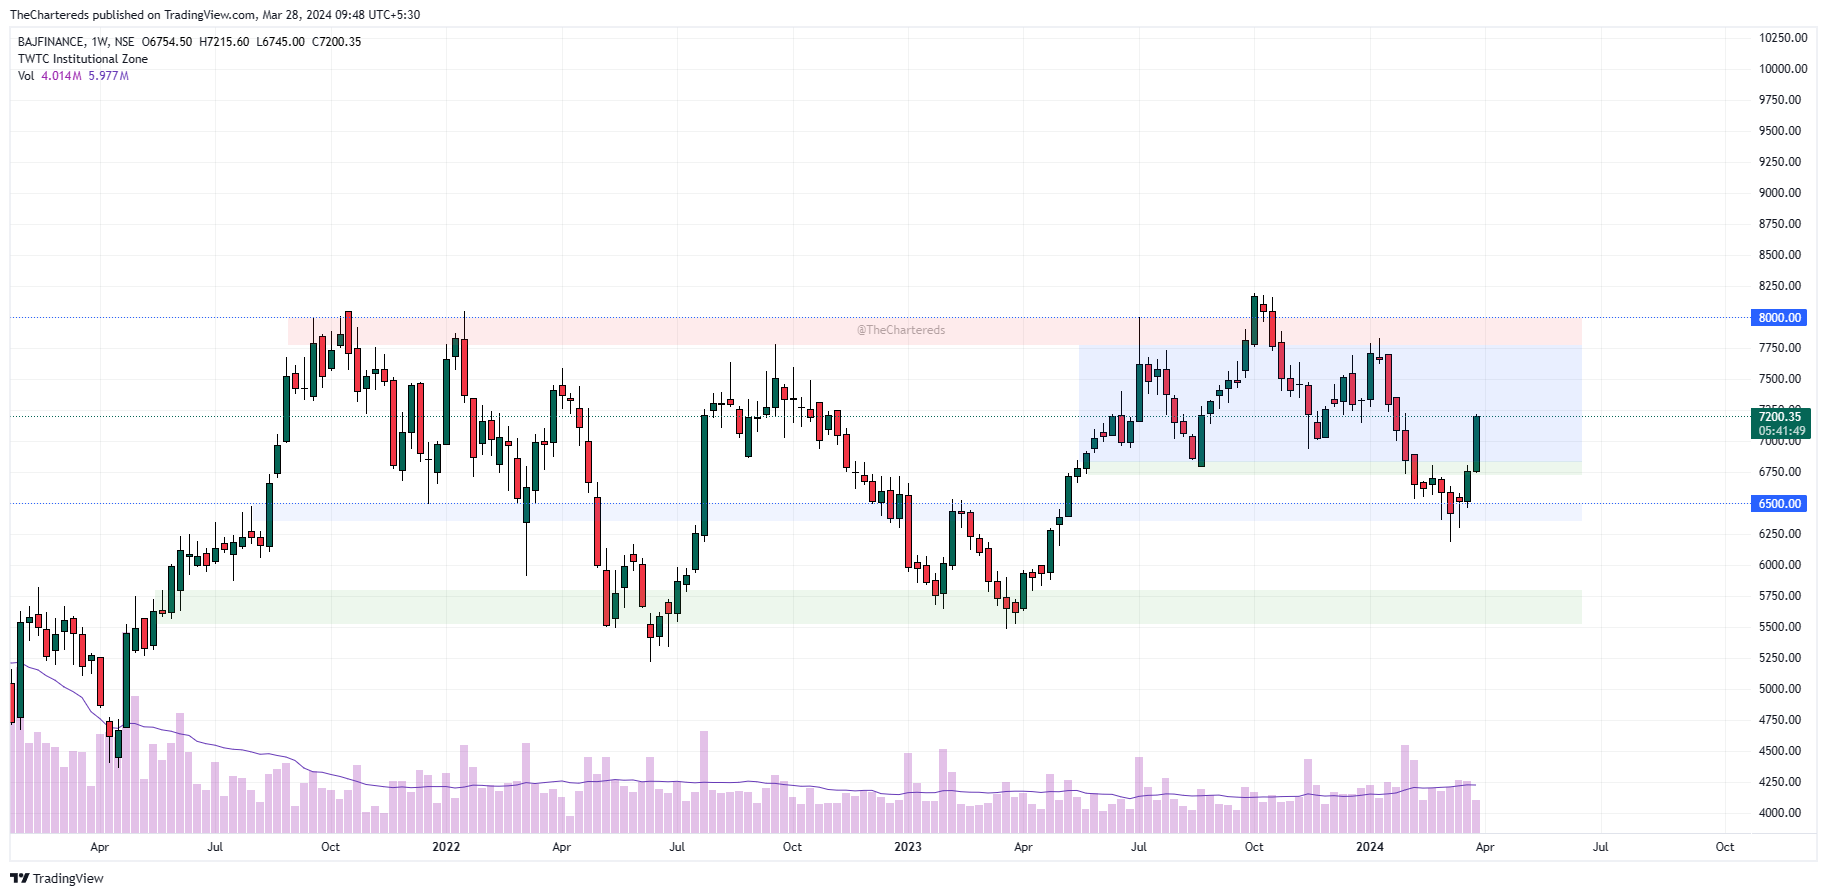
Task: Click the 6750.00 price axis label
Action: [1780, 472]
